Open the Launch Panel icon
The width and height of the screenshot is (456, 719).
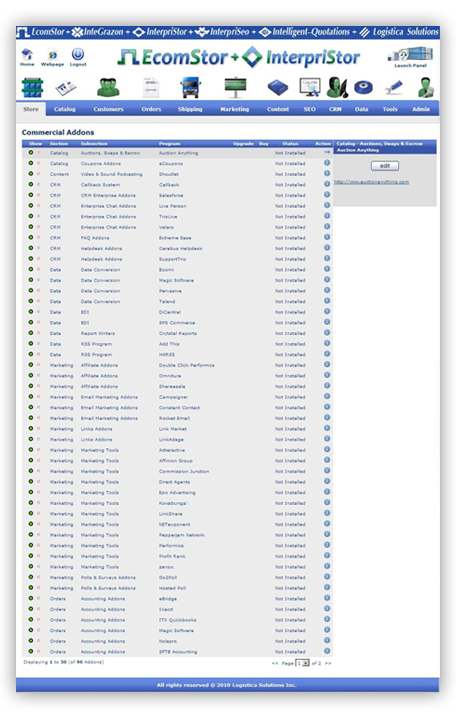pos(410,55)
